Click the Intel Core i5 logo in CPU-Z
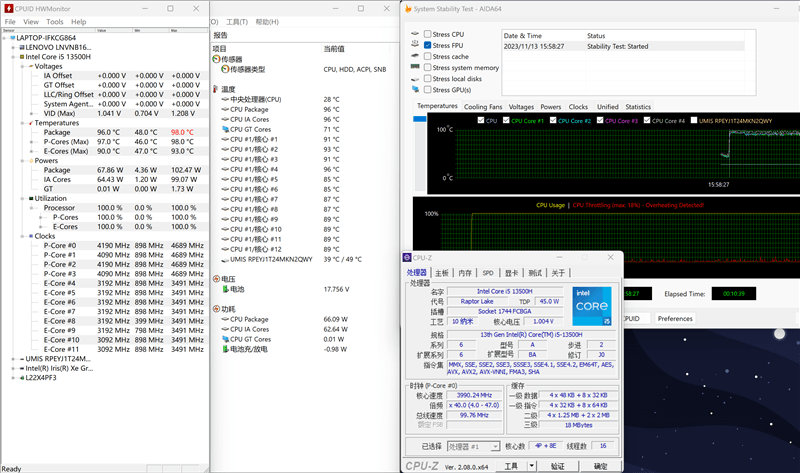 [594, 307]
